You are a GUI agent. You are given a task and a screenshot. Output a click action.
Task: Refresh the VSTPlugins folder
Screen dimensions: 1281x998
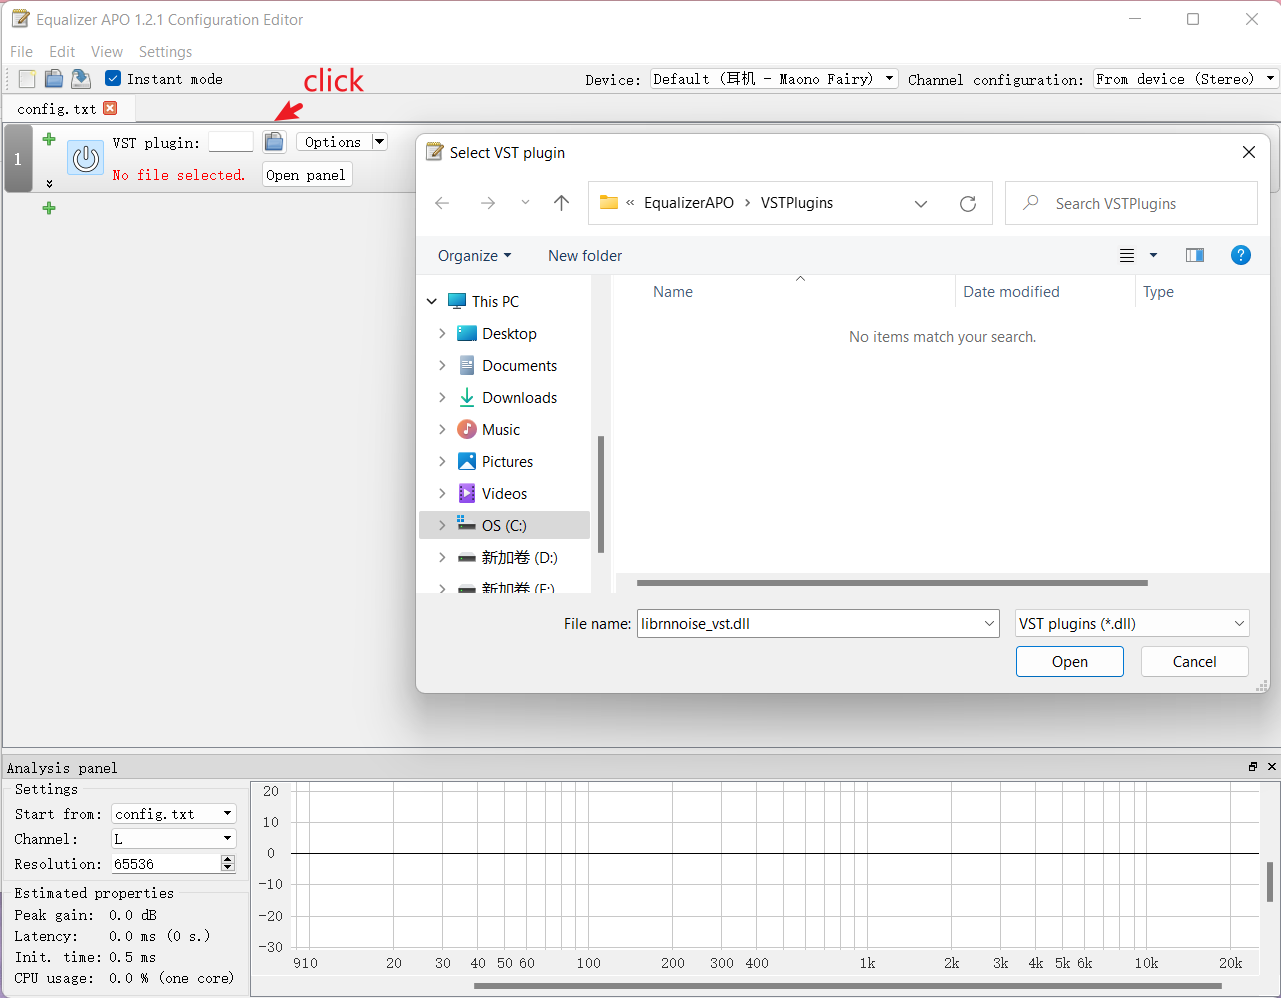pos(968,203)
